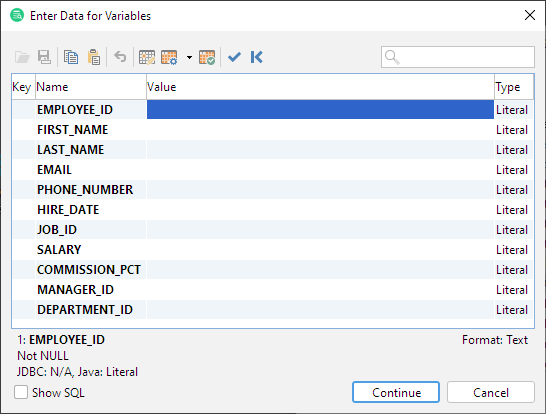Click the save disk icon in toolbar

coord(44,57)
